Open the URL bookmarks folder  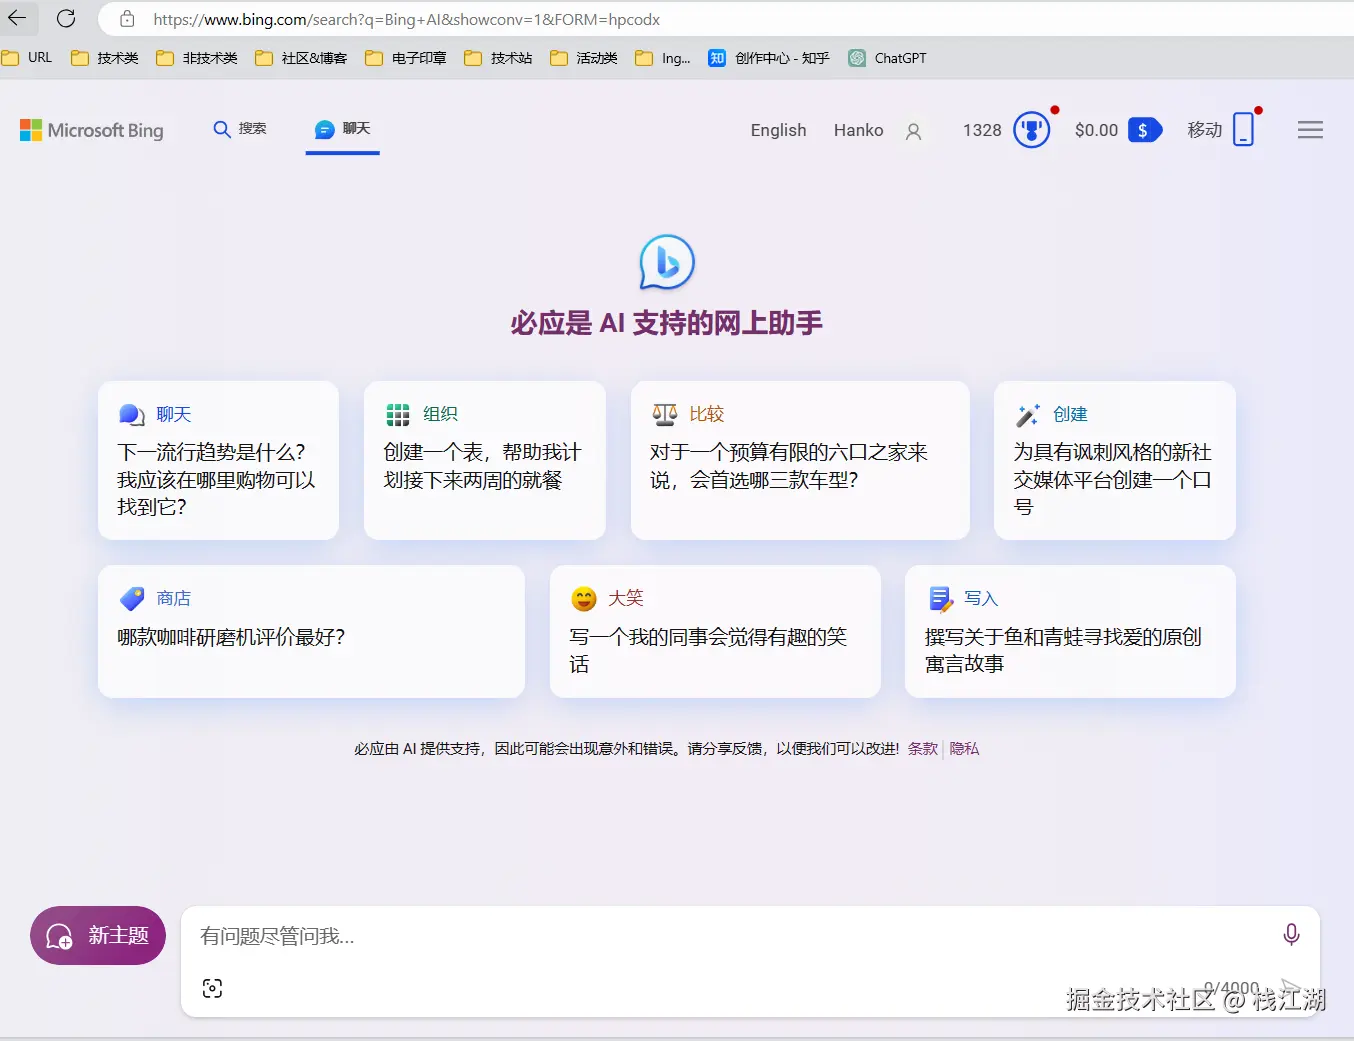click(27, 58)
